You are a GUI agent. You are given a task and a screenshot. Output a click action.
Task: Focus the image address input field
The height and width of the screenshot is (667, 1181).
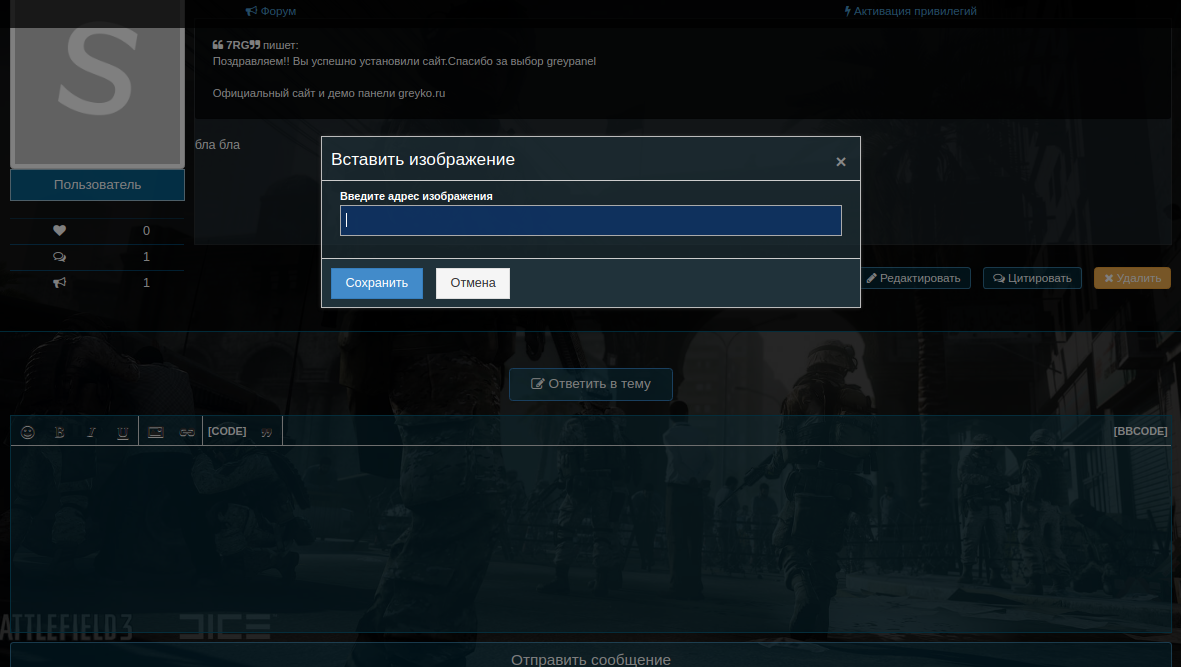click(x=590, y=221)
